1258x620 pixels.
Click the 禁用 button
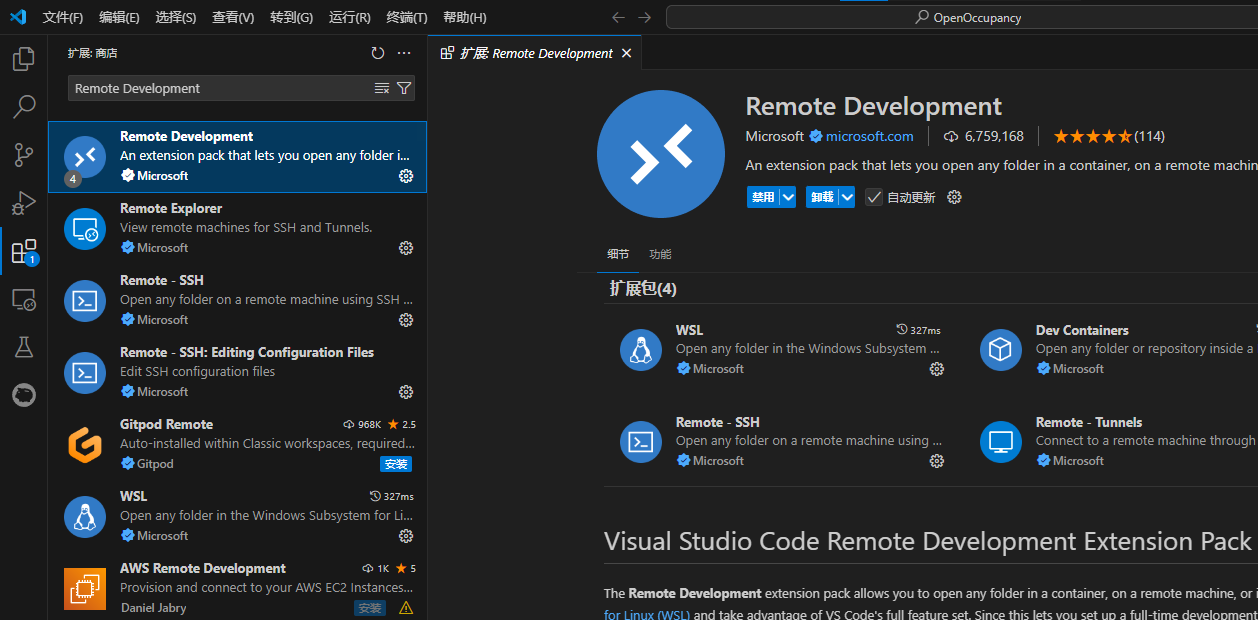pyautogui.click(x=763, y=197)
